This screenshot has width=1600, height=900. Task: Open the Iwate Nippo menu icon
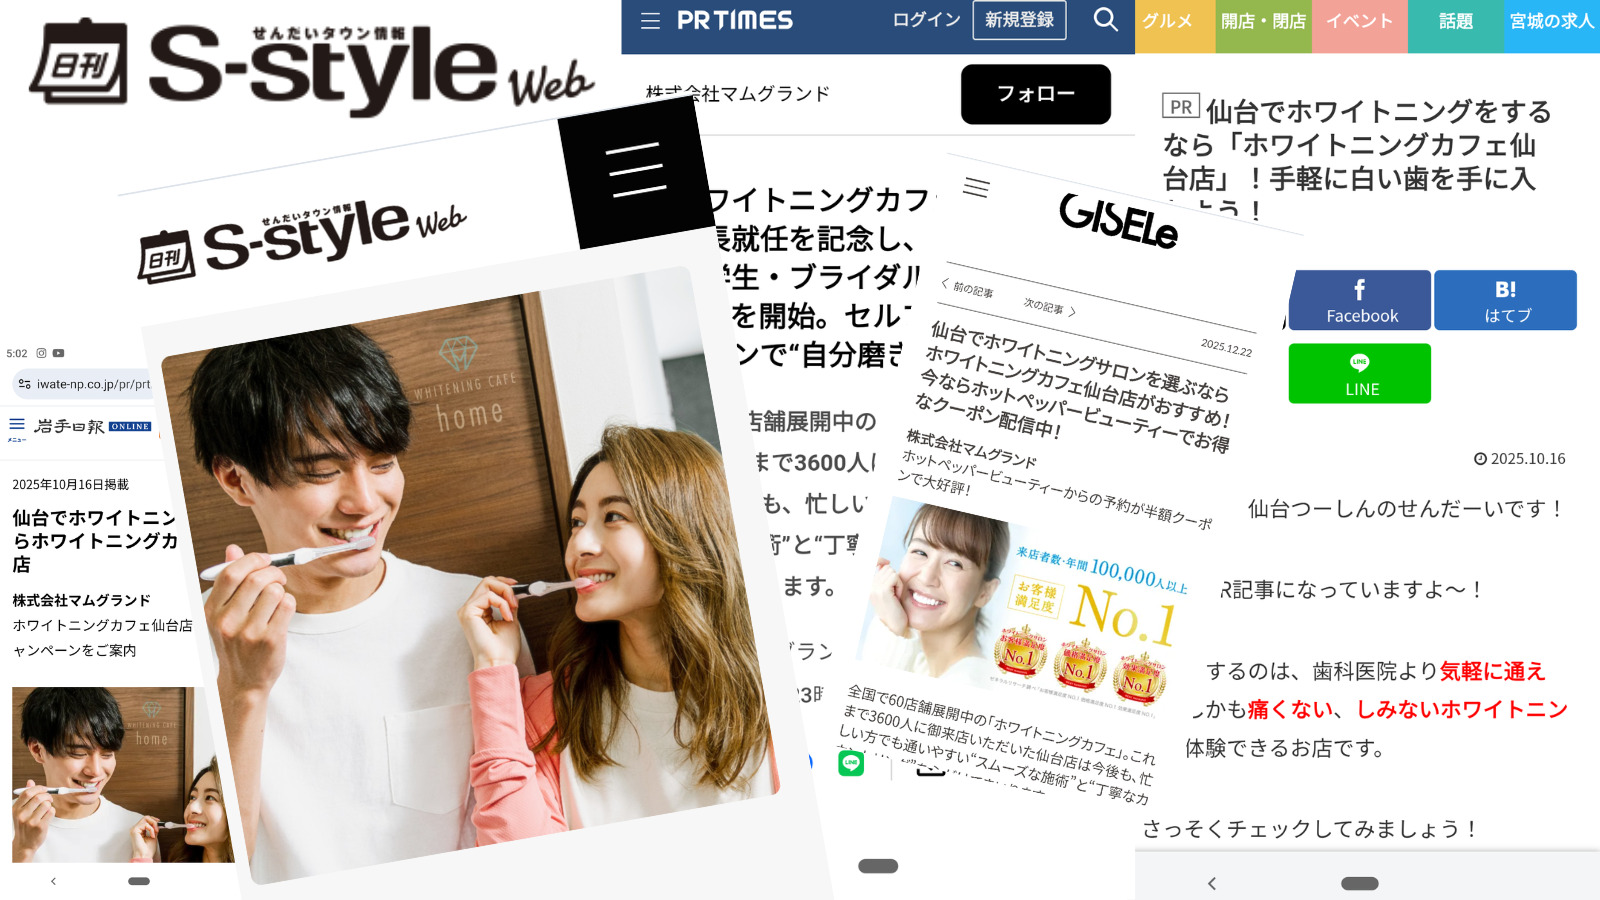point(17,426)
